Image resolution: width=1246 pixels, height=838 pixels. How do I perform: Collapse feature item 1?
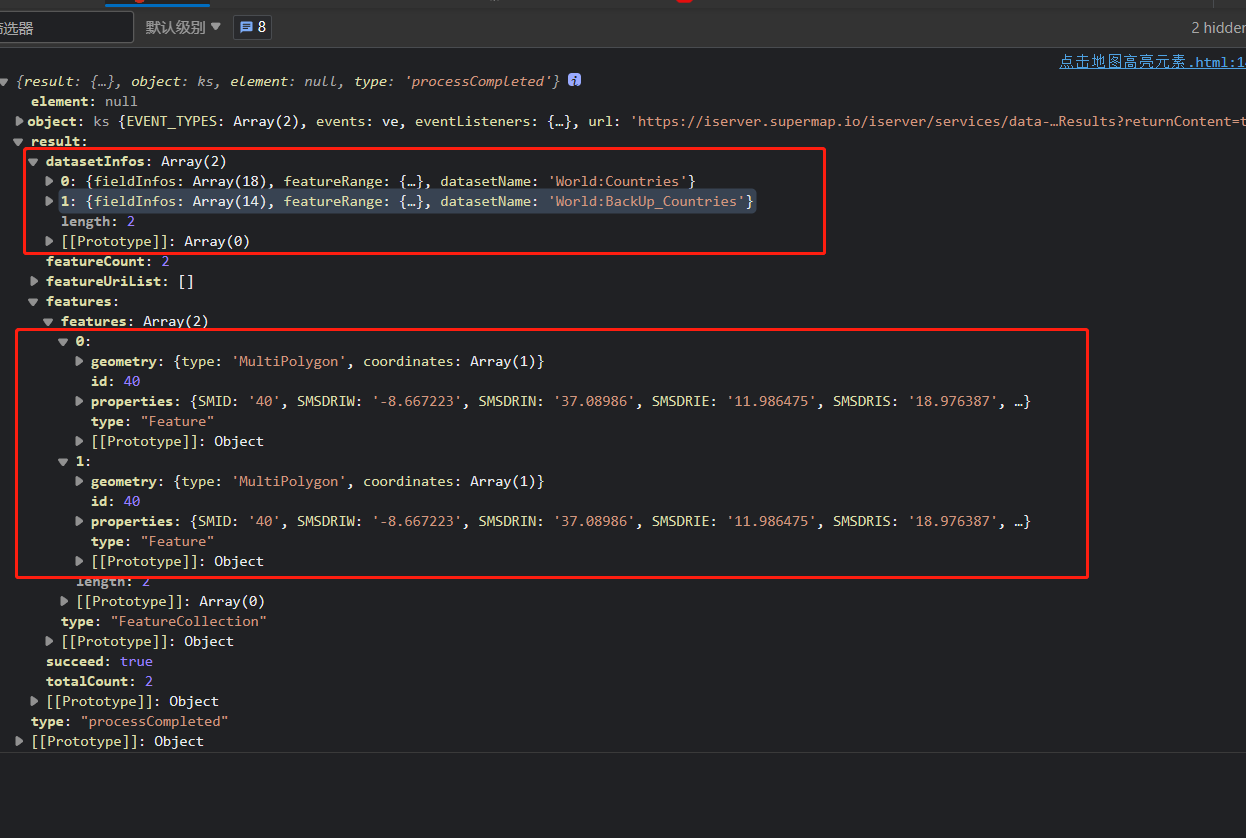click(65, 461)
